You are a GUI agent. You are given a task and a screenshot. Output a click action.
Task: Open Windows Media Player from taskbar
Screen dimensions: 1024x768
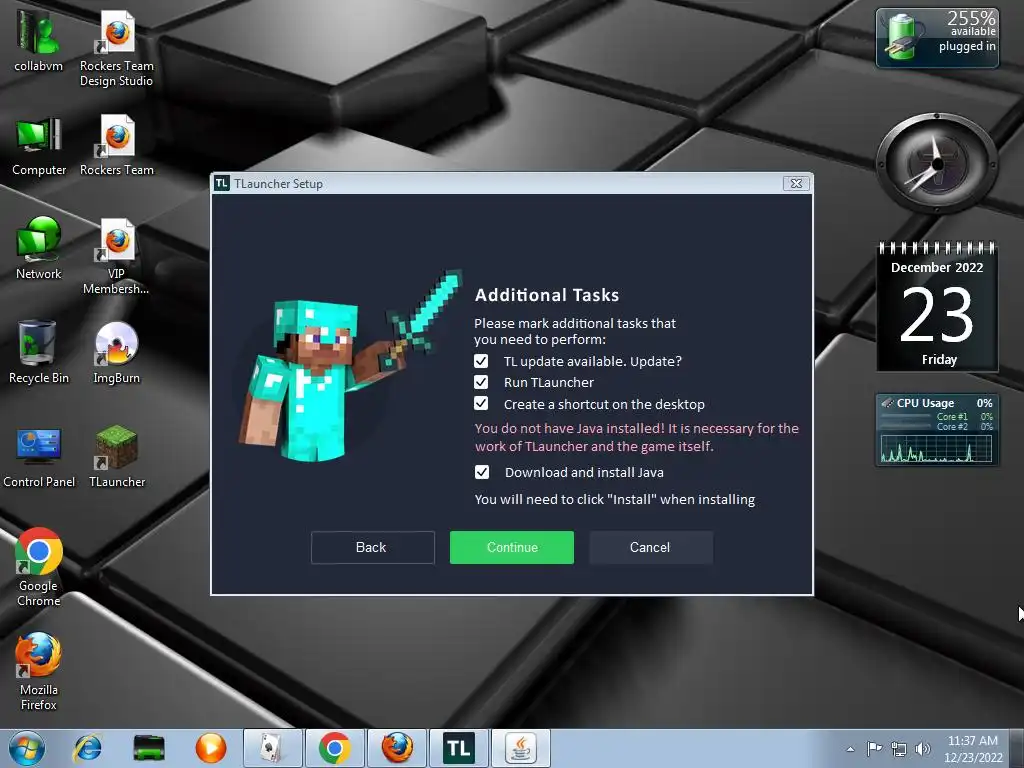[210, 748]
